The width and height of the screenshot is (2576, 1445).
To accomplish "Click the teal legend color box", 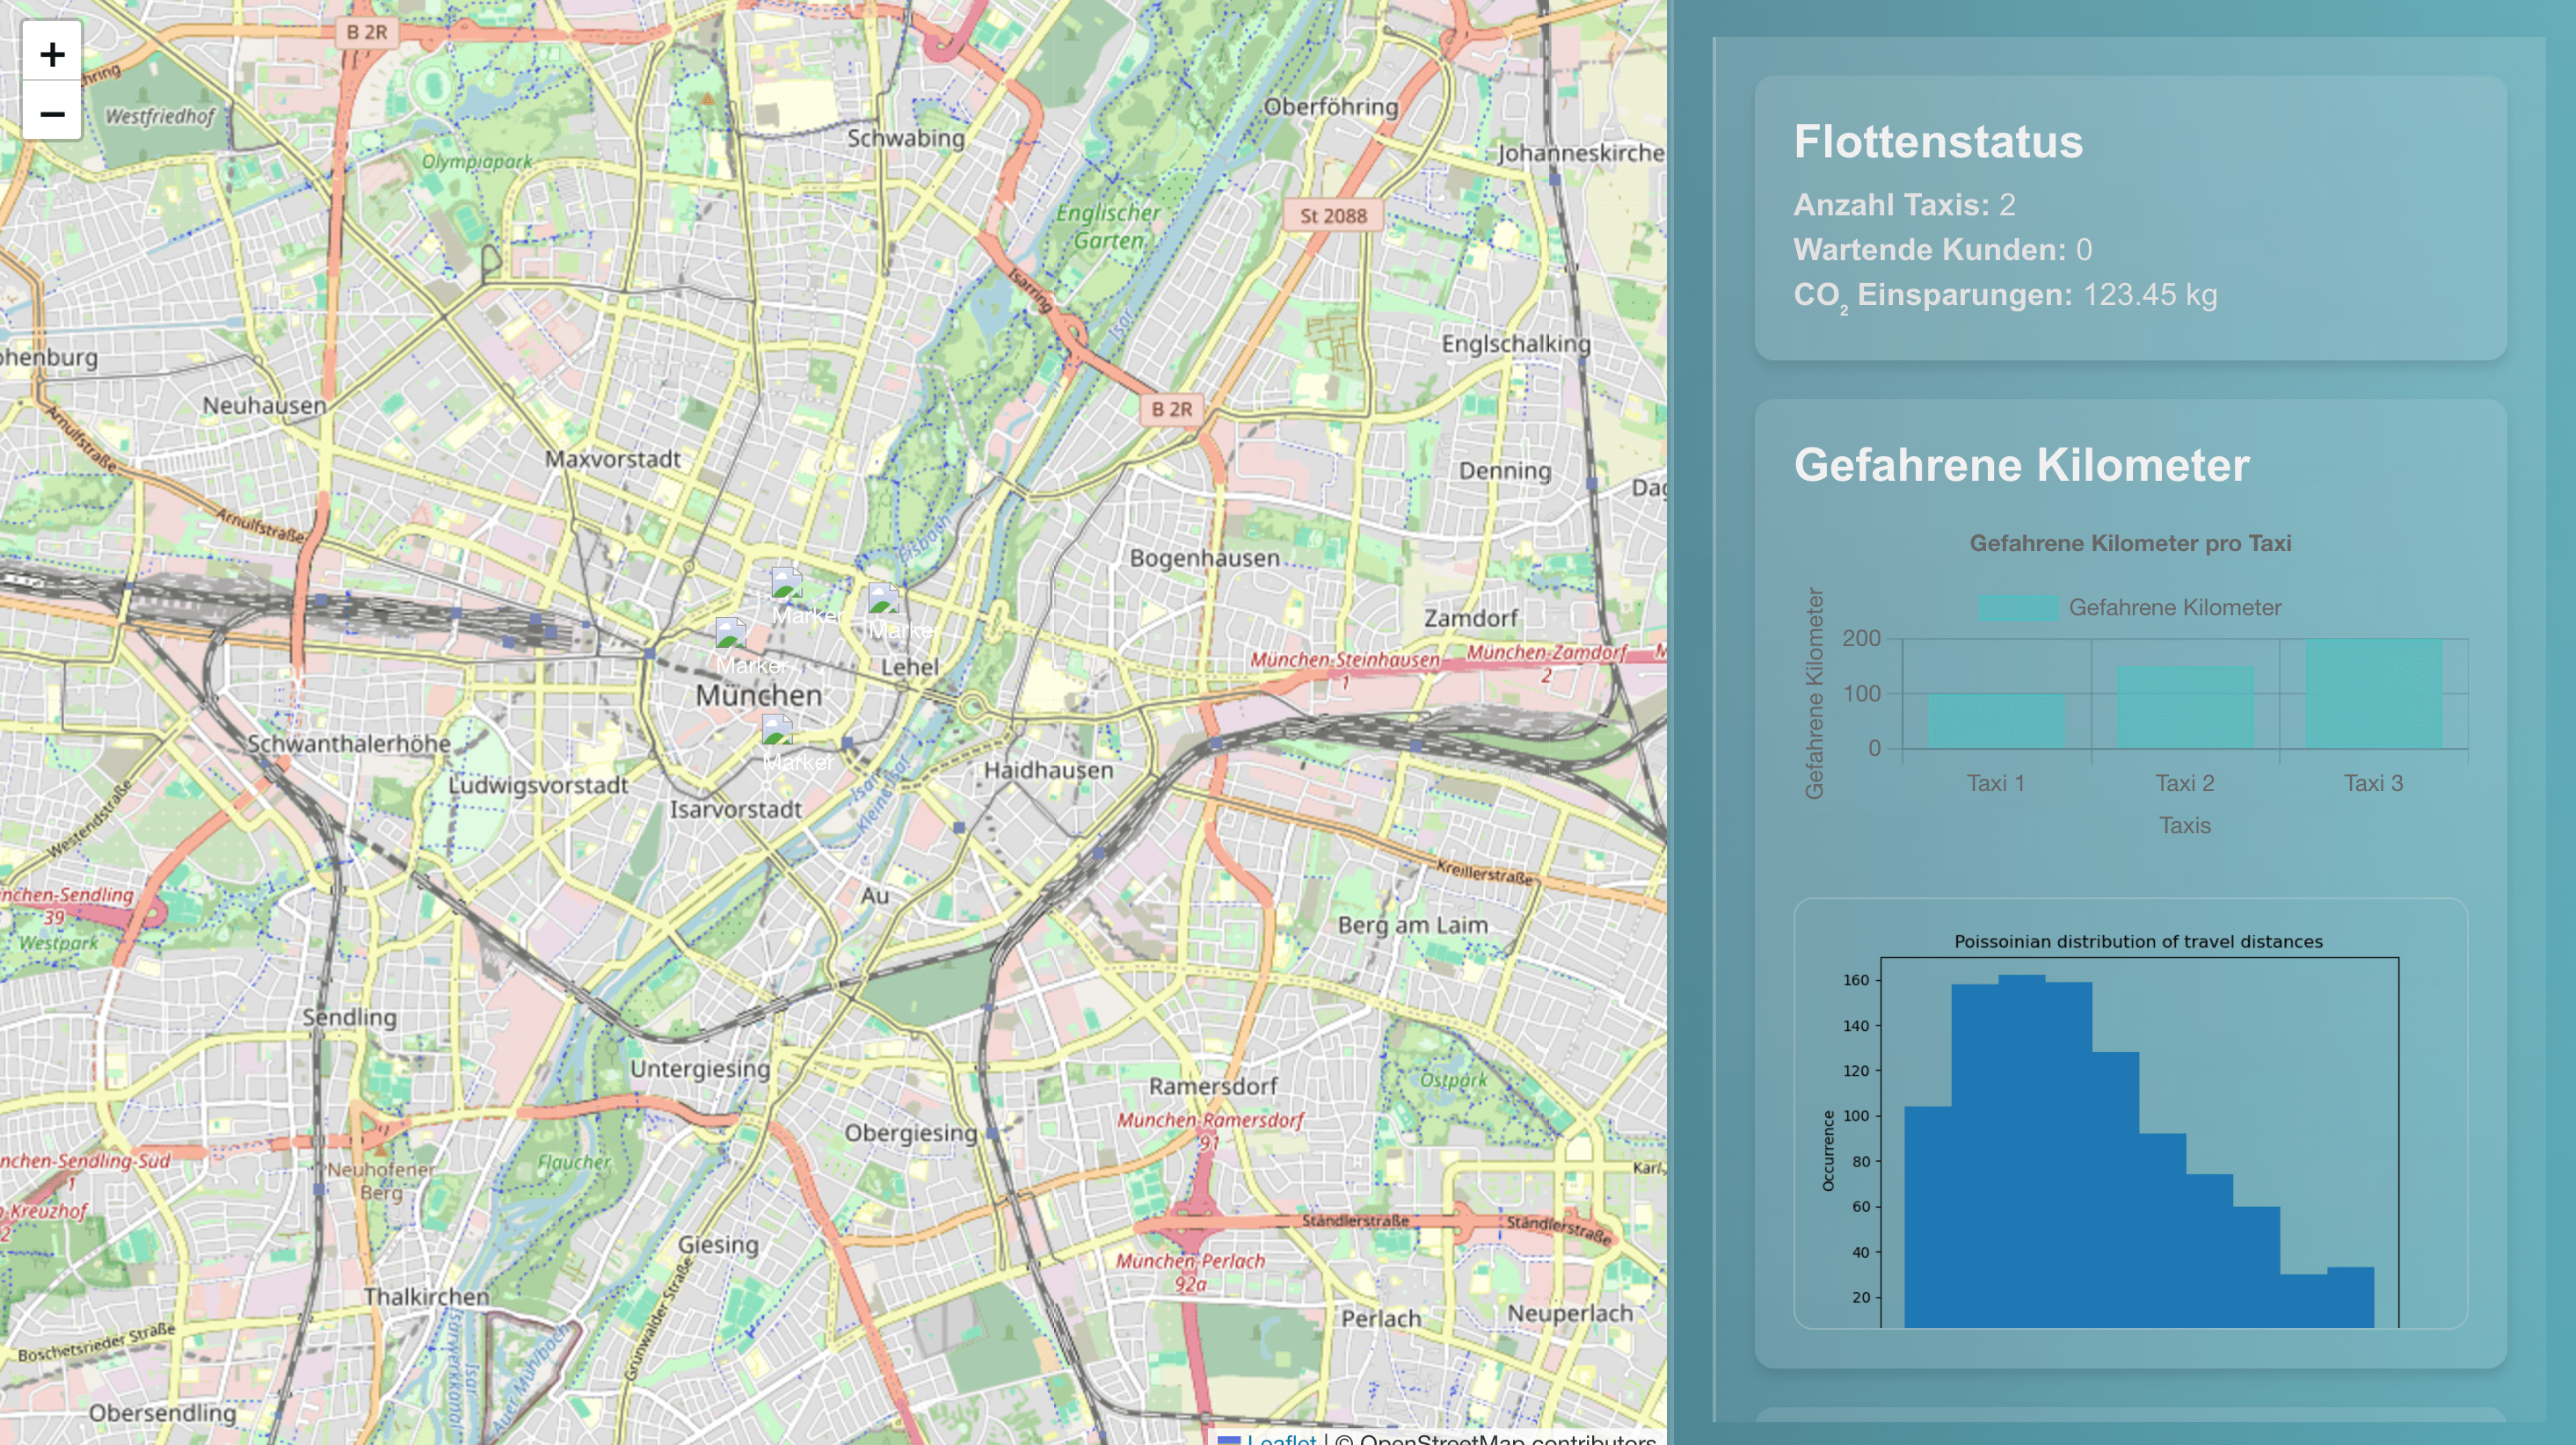I will click(x=2017, y=607).
